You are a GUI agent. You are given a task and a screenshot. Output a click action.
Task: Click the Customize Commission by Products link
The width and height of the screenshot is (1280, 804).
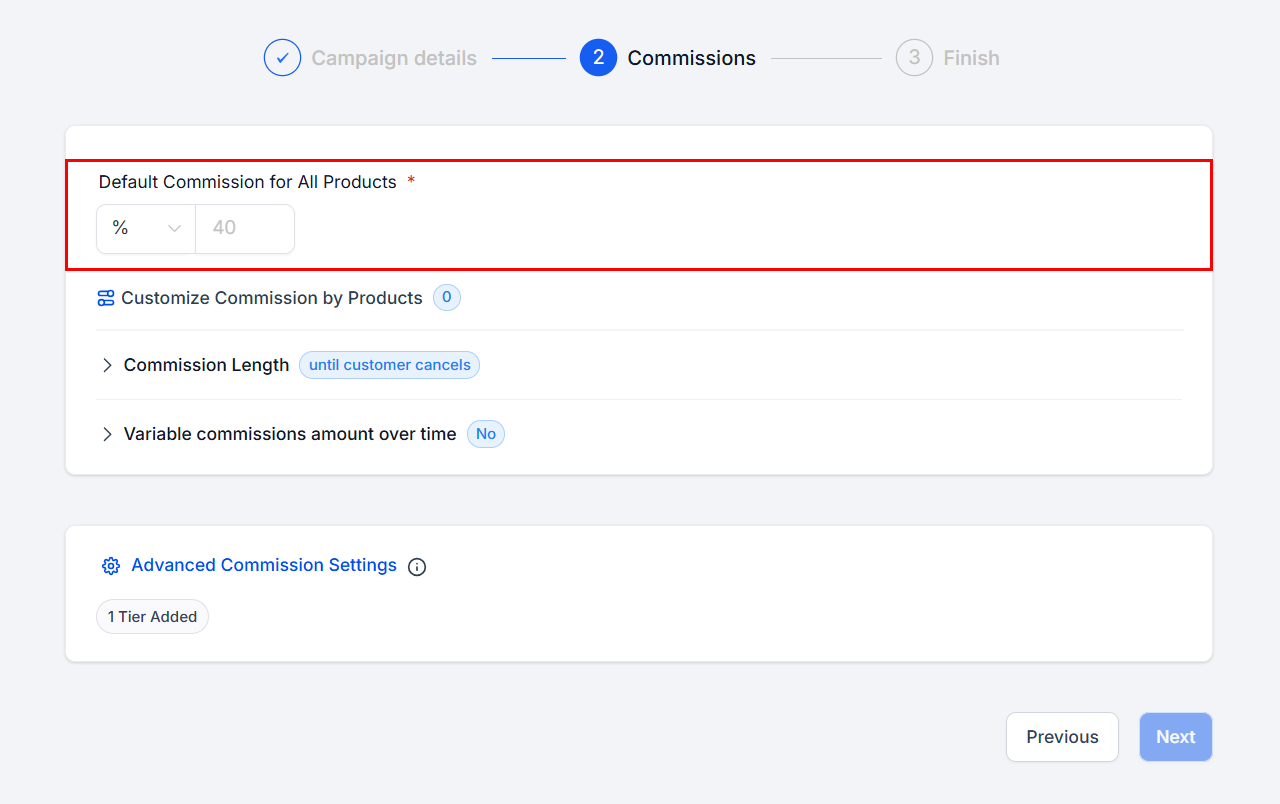[x=272, y=298]
